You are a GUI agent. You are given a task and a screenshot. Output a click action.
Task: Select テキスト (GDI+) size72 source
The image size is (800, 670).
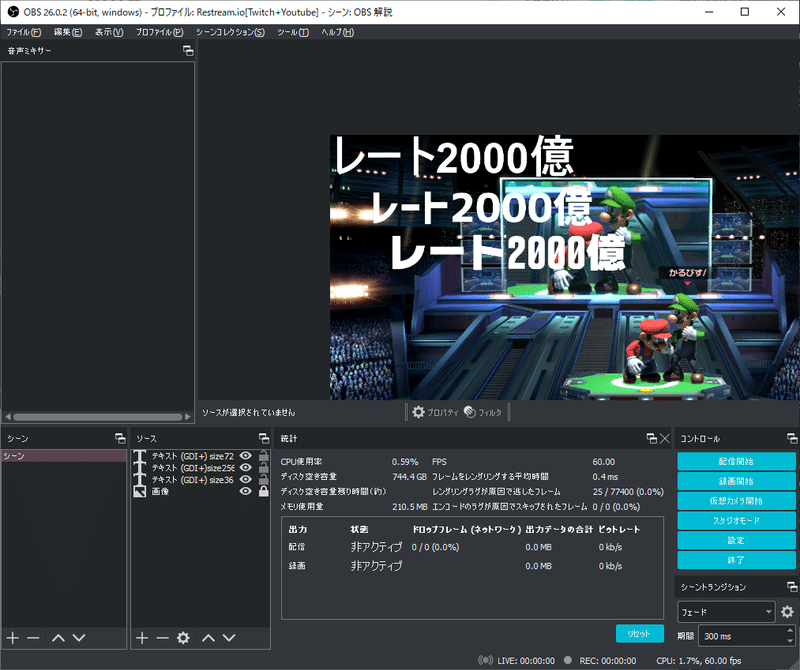(192, 456)
